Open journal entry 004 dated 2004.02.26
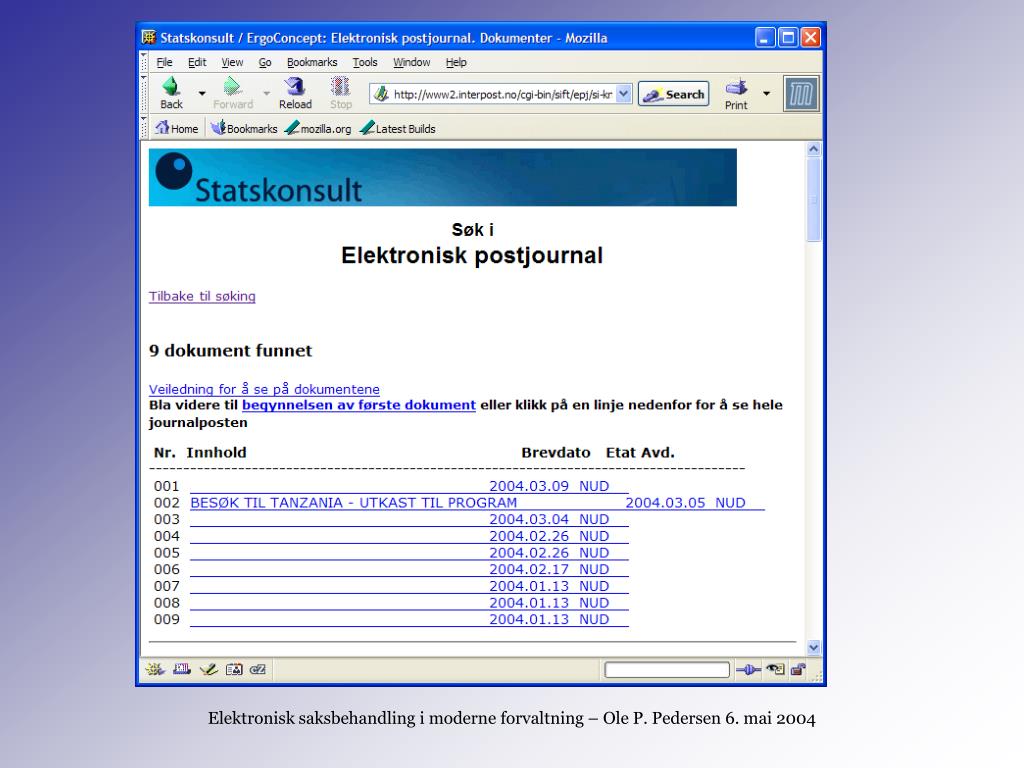Image resolution: width=1024 pixels, height=768 pixels. (409, 536)
